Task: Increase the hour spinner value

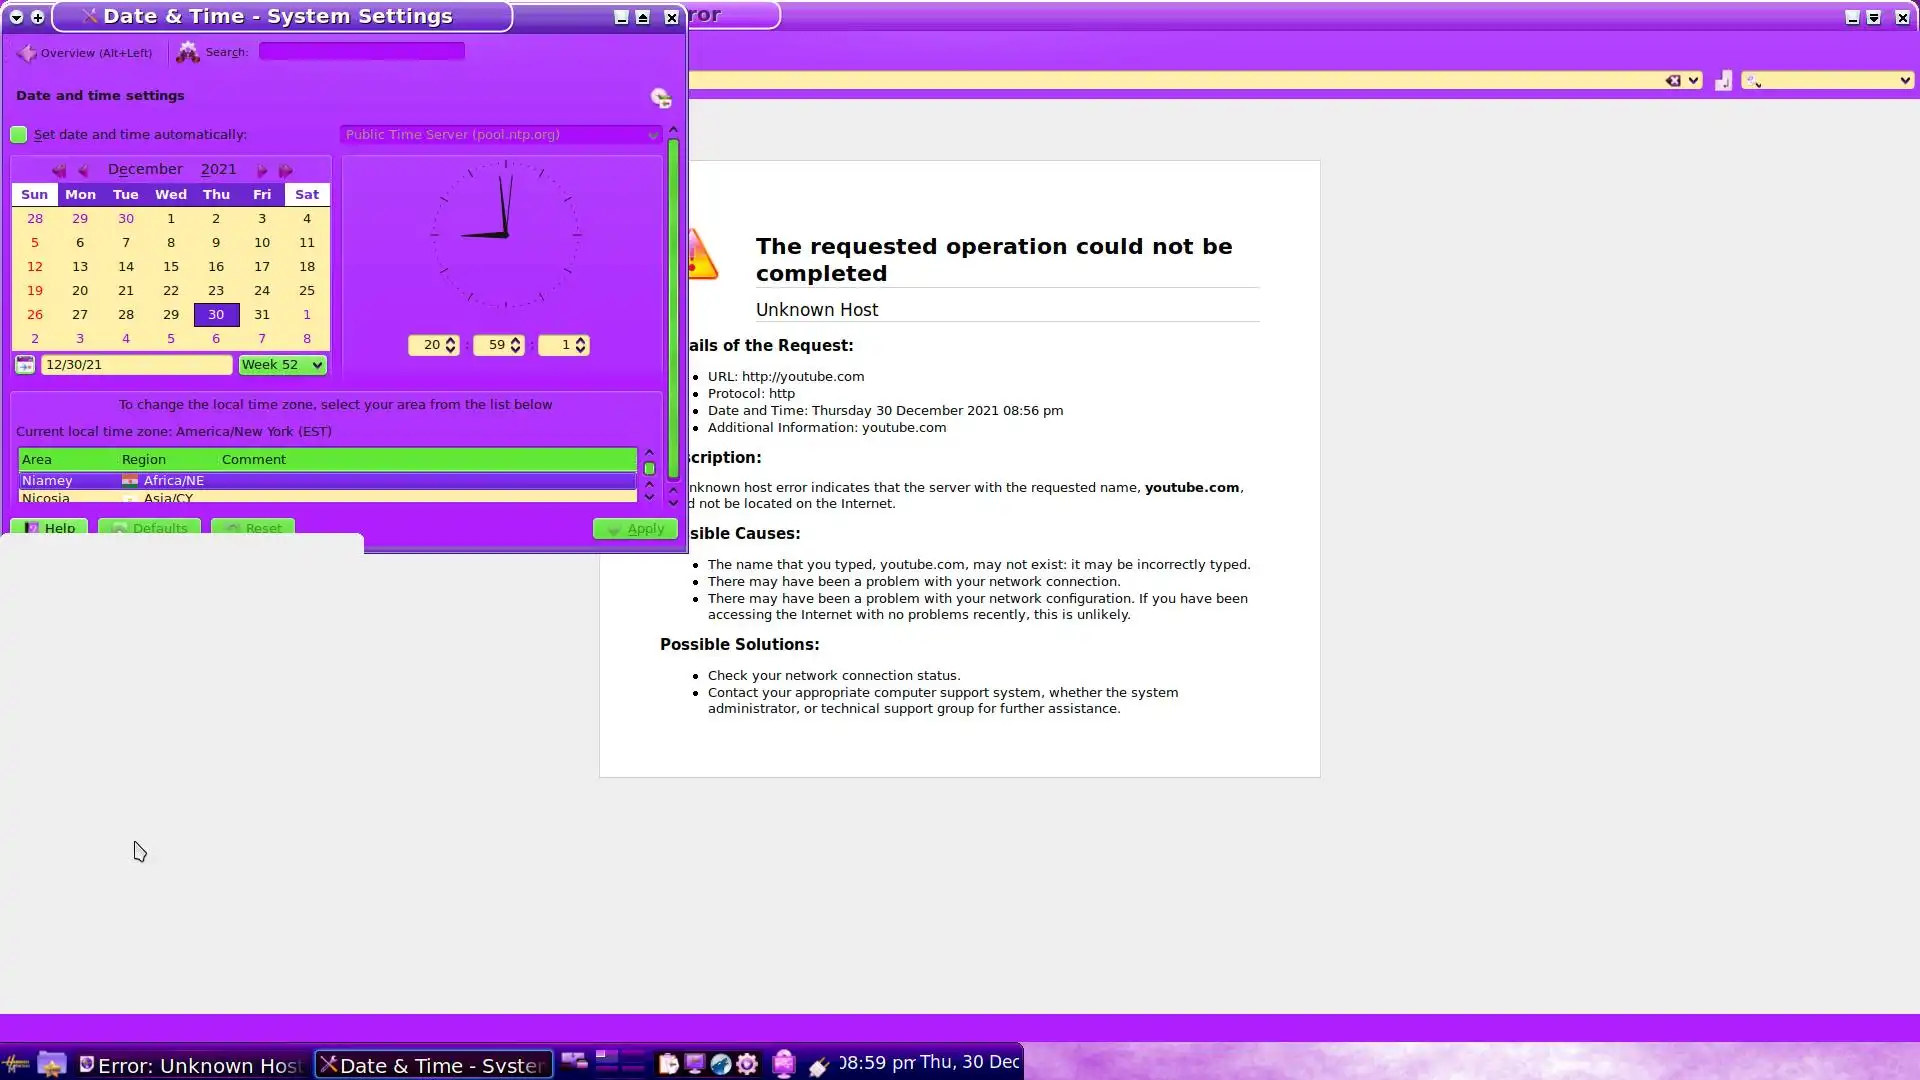Action: [451, 340]
